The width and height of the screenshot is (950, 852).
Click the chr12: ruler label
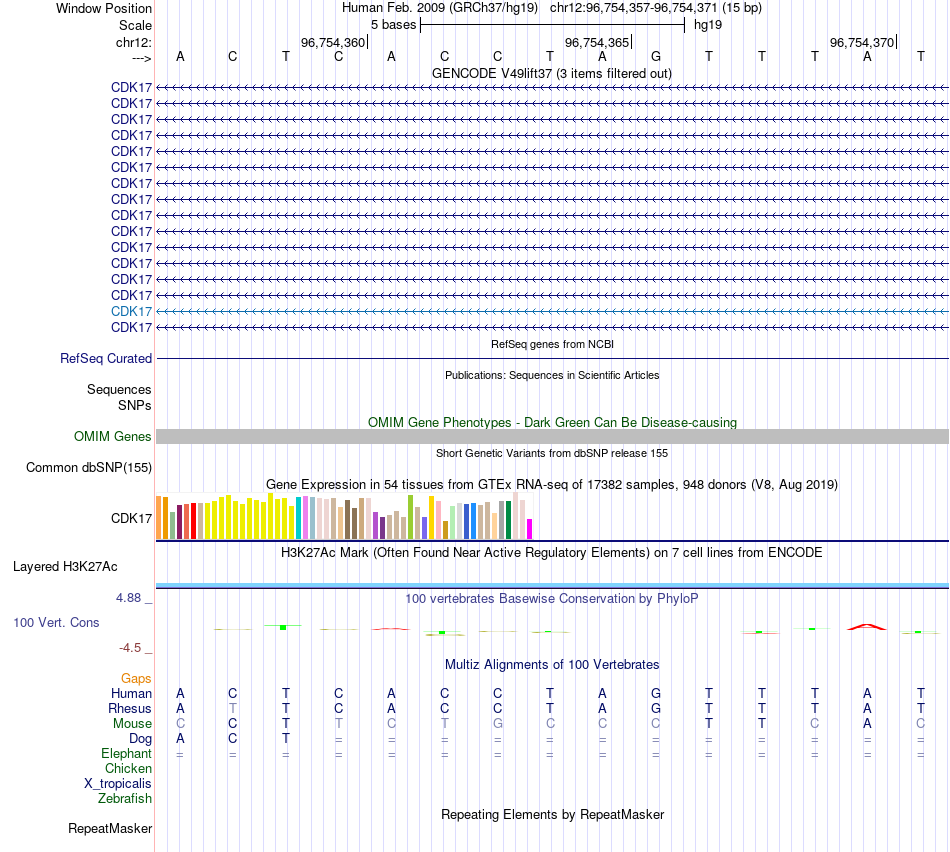pyautogui.click(x=133, y=42)
